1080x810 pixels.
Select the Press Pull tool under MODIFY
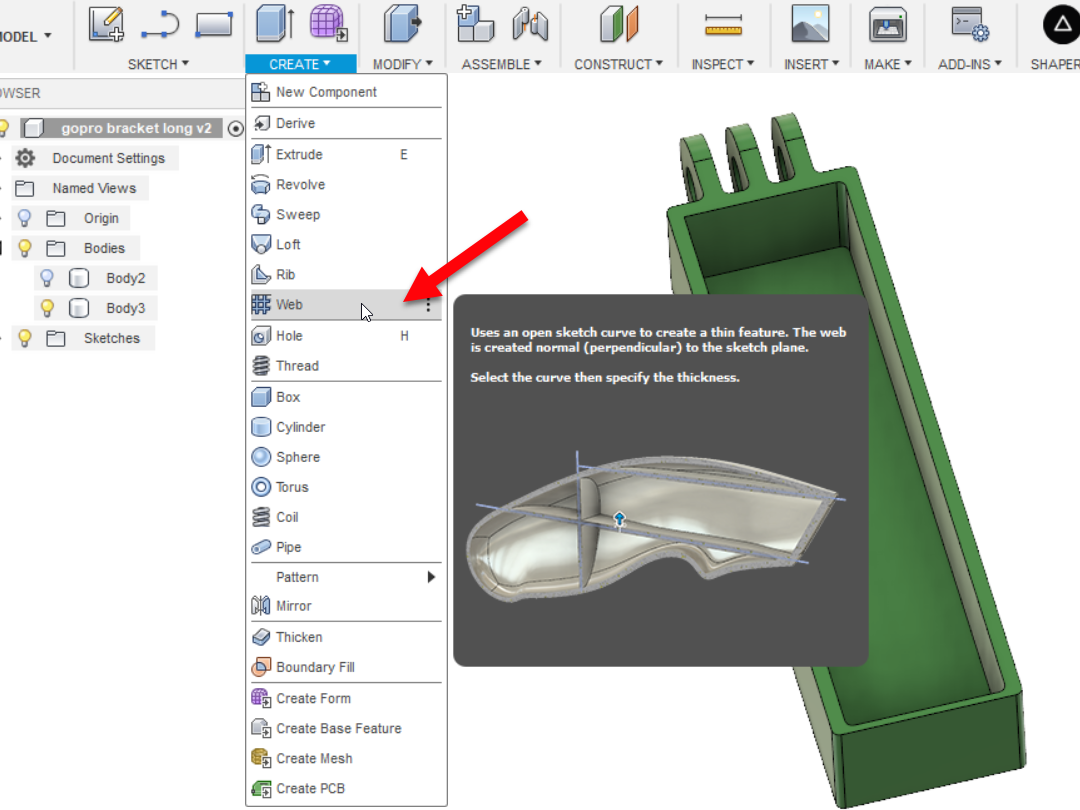pyautogui.click(x=402, y=24)
